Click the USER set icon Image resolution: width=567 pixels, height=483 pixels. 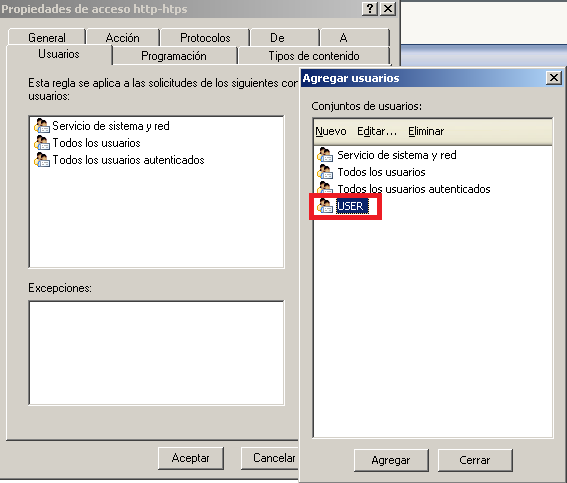point(325,206)
